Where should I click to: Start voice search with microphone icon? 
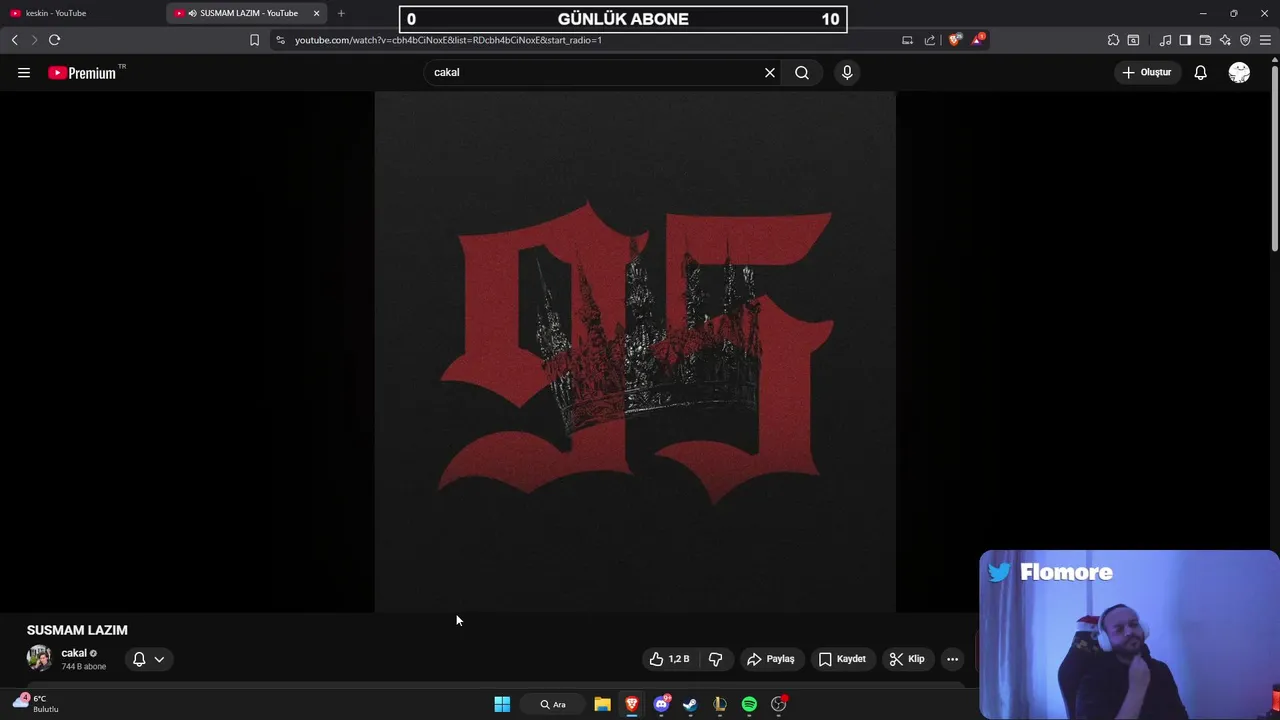click(x=847, y=72)
